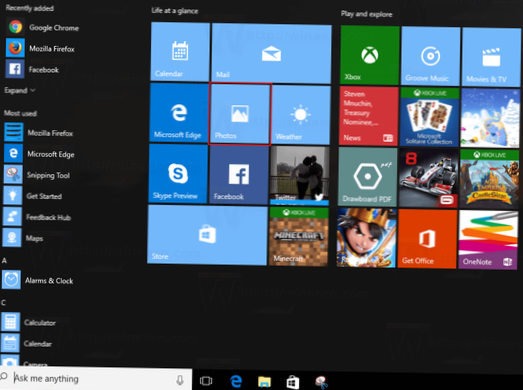The width and height of the screenshot is (523, 390).
Task: Open the Calendar live tile
Action: [180, 51]
